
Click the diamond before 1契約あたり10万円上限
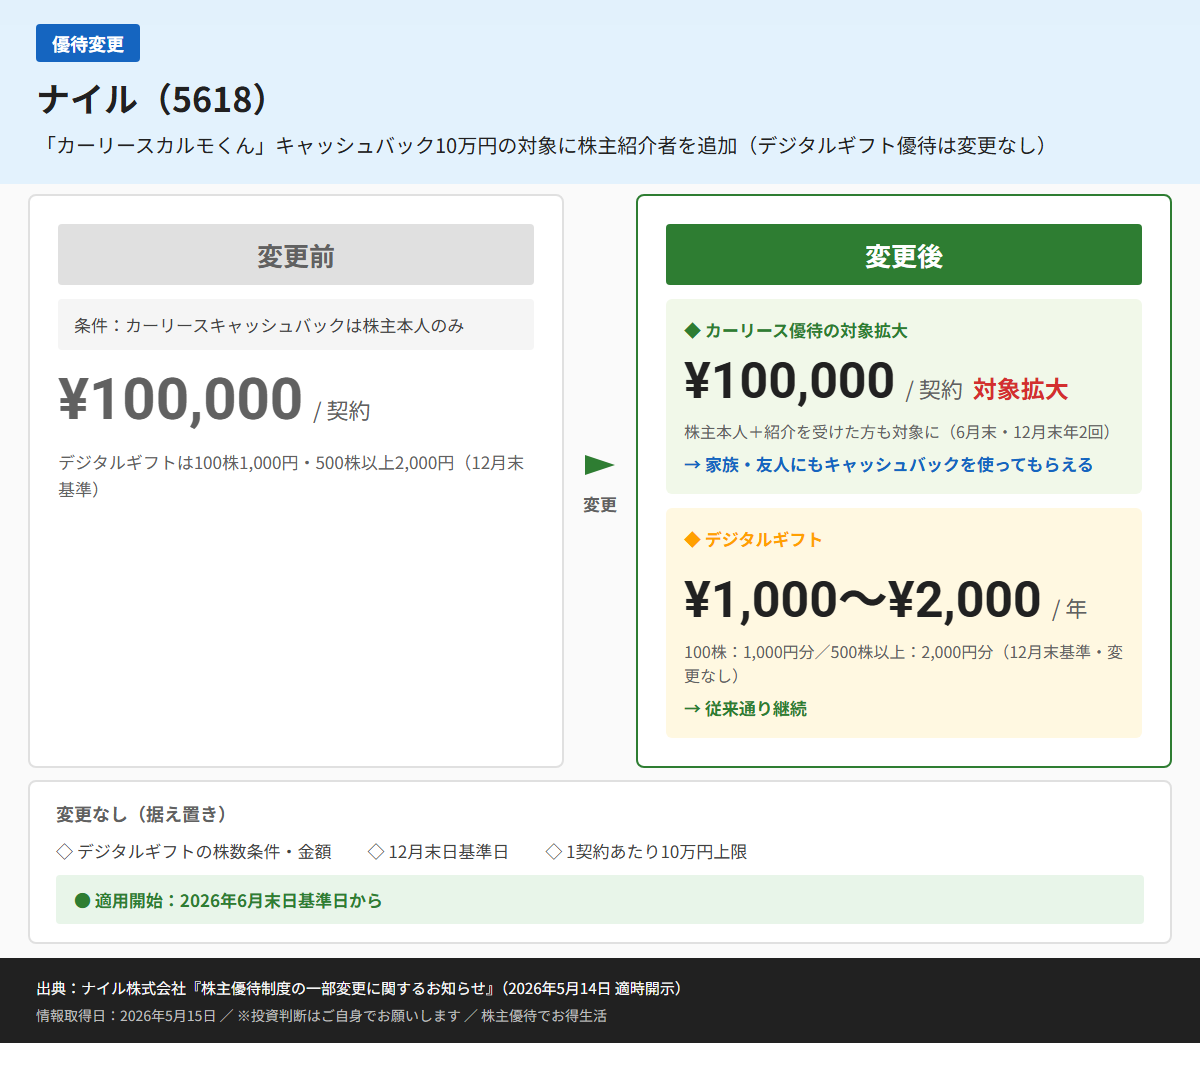[554, 852]
